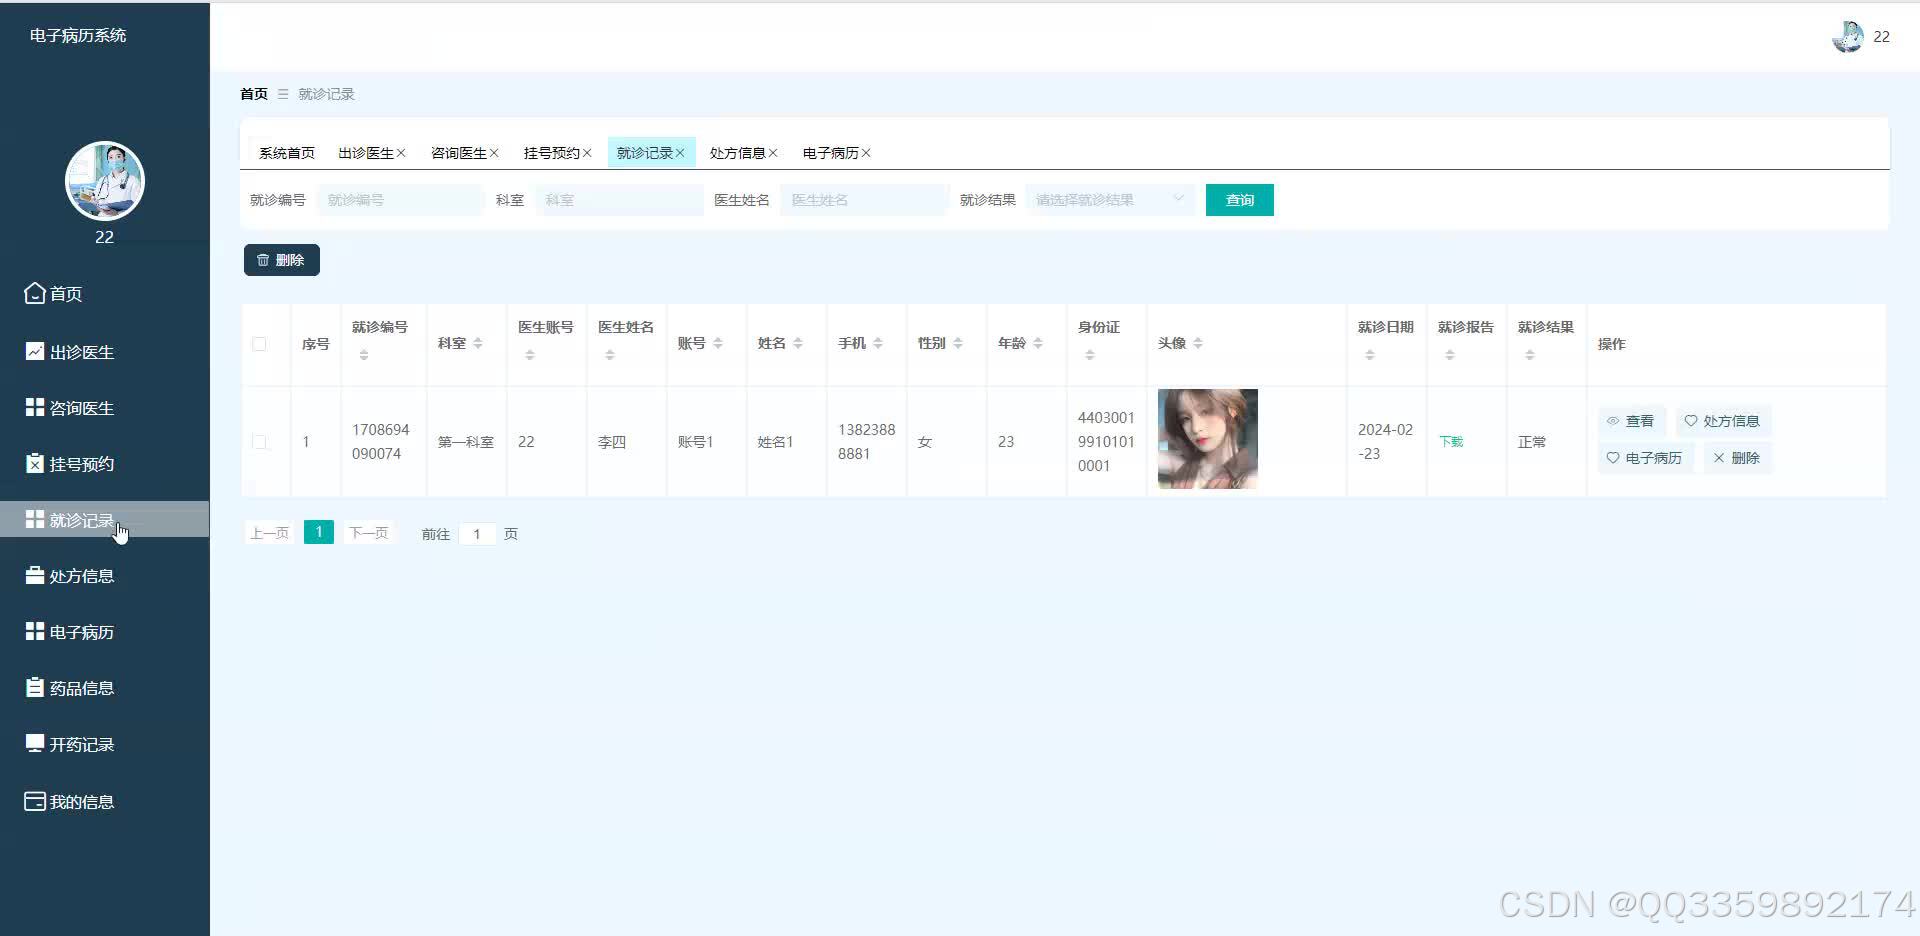The height and width of the screenshot is (936, 1920).
Task: Click 删除 button in row 1 actions
Action: pyautogui.click(x=1737, y=458)
